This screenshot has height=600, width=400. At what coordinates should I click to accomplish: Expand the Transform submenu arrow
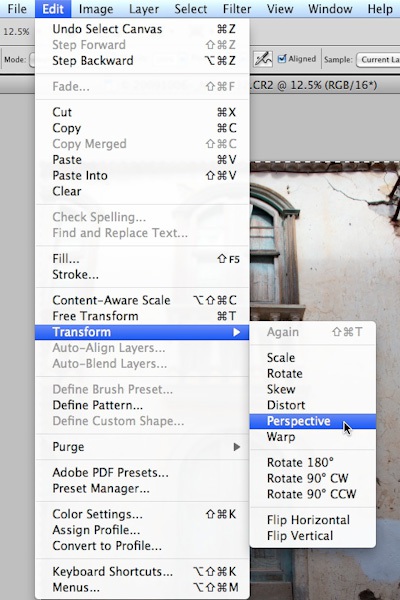(237, 332)
